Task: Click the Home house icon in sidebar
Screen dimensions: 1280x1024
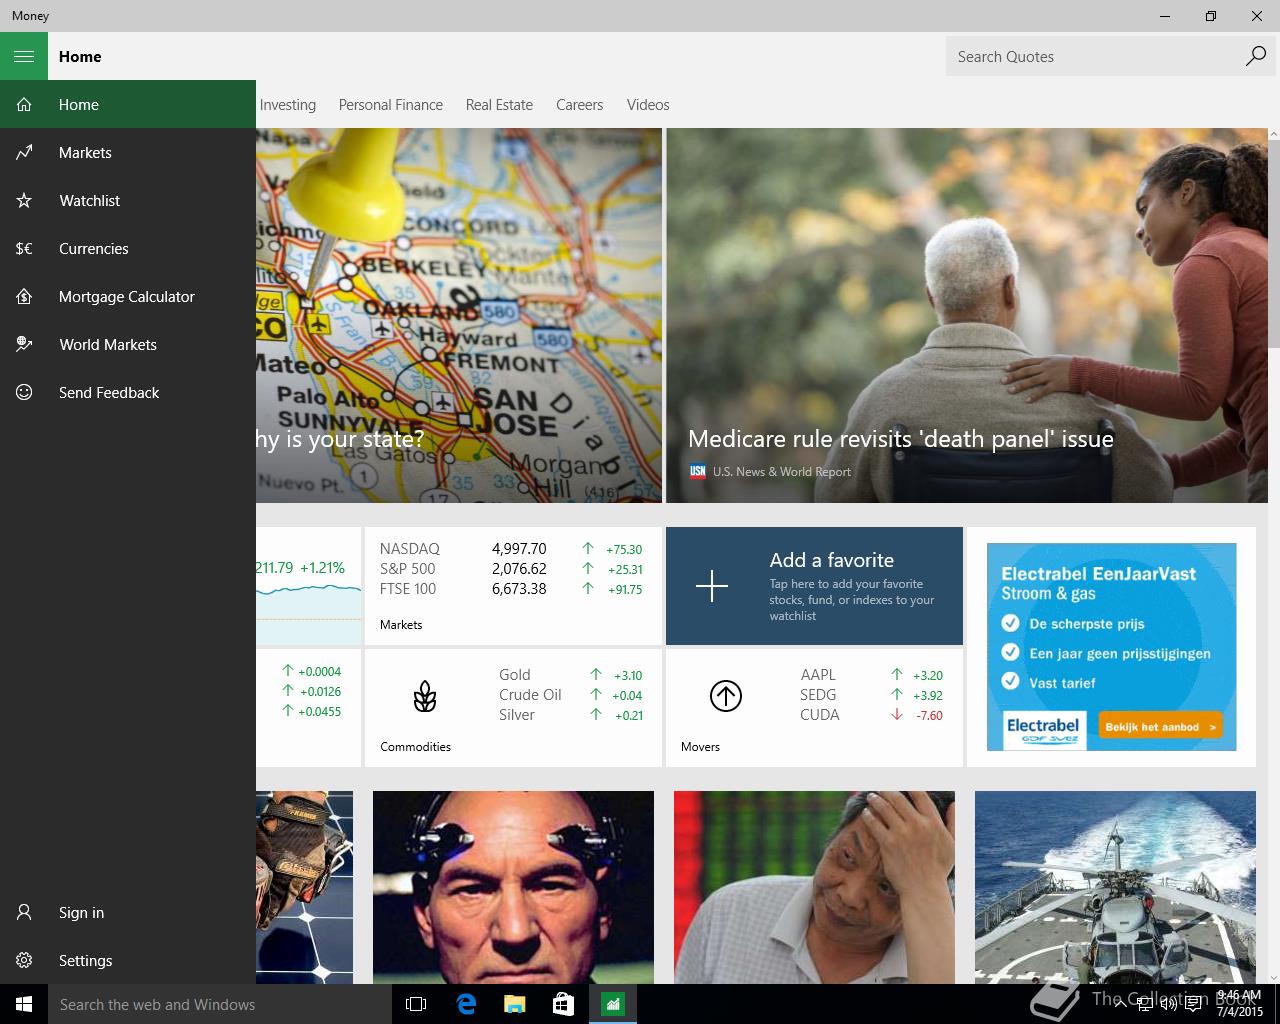Action: point(24,104)
